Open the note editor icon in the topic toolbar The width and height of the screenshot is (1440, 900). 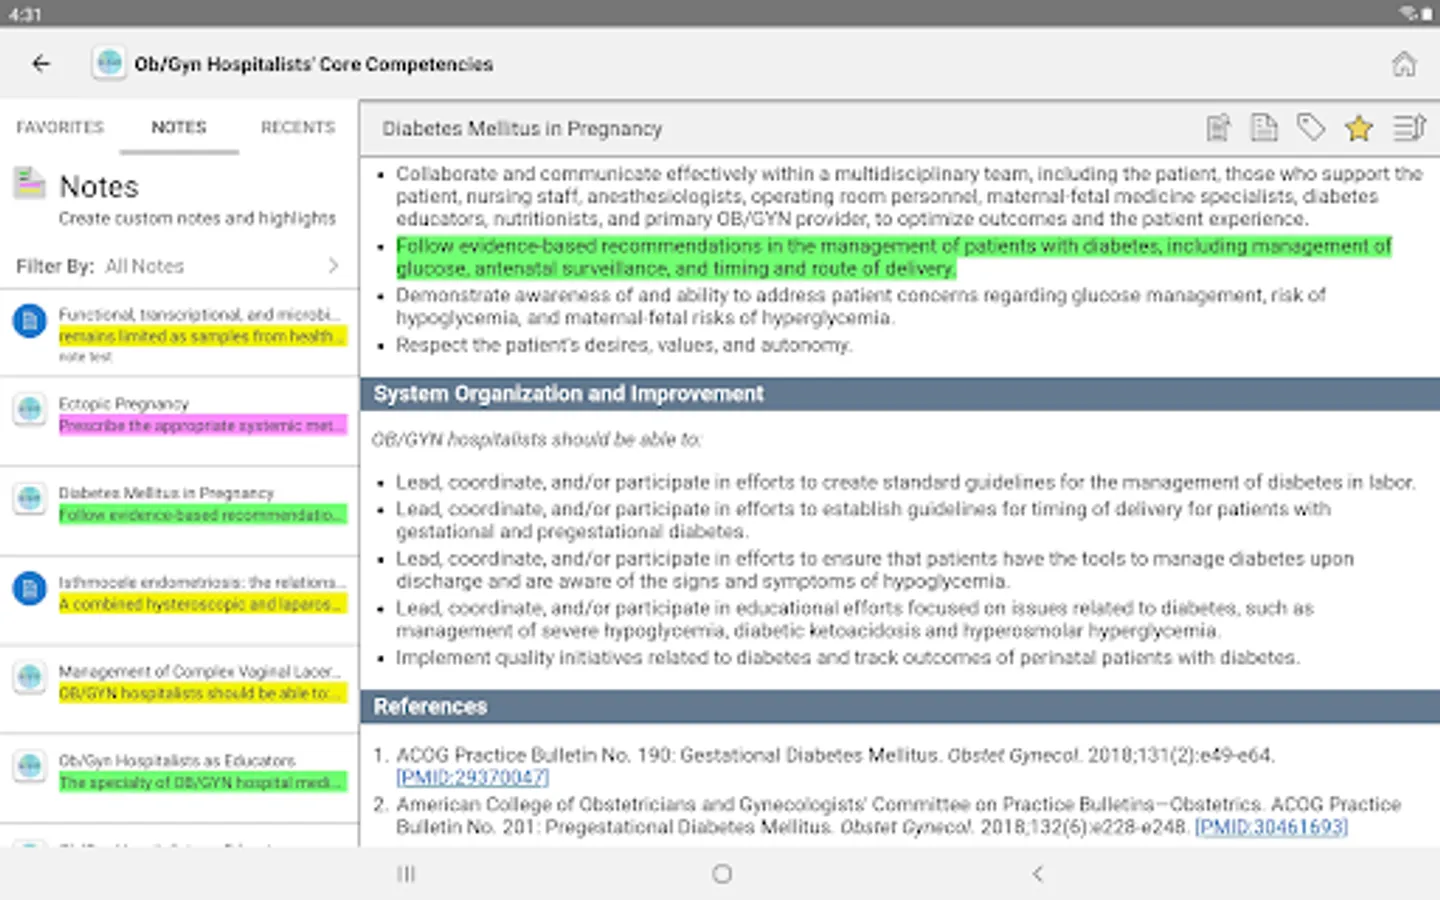pyautogui.click(x=1217, y=128)
